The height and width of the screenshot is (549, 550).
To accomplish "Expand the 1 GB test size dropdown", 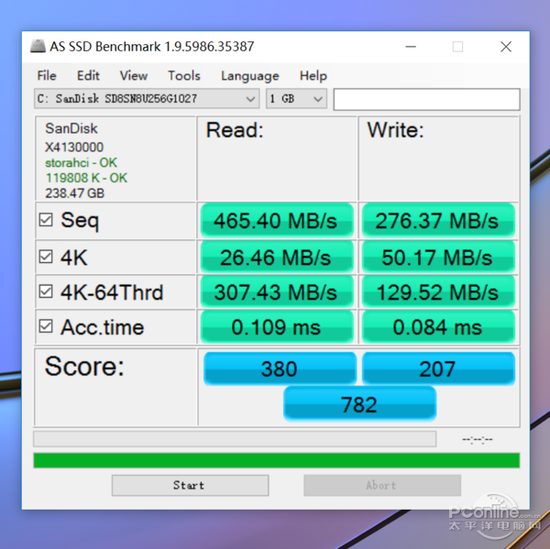I will point(296,99).
